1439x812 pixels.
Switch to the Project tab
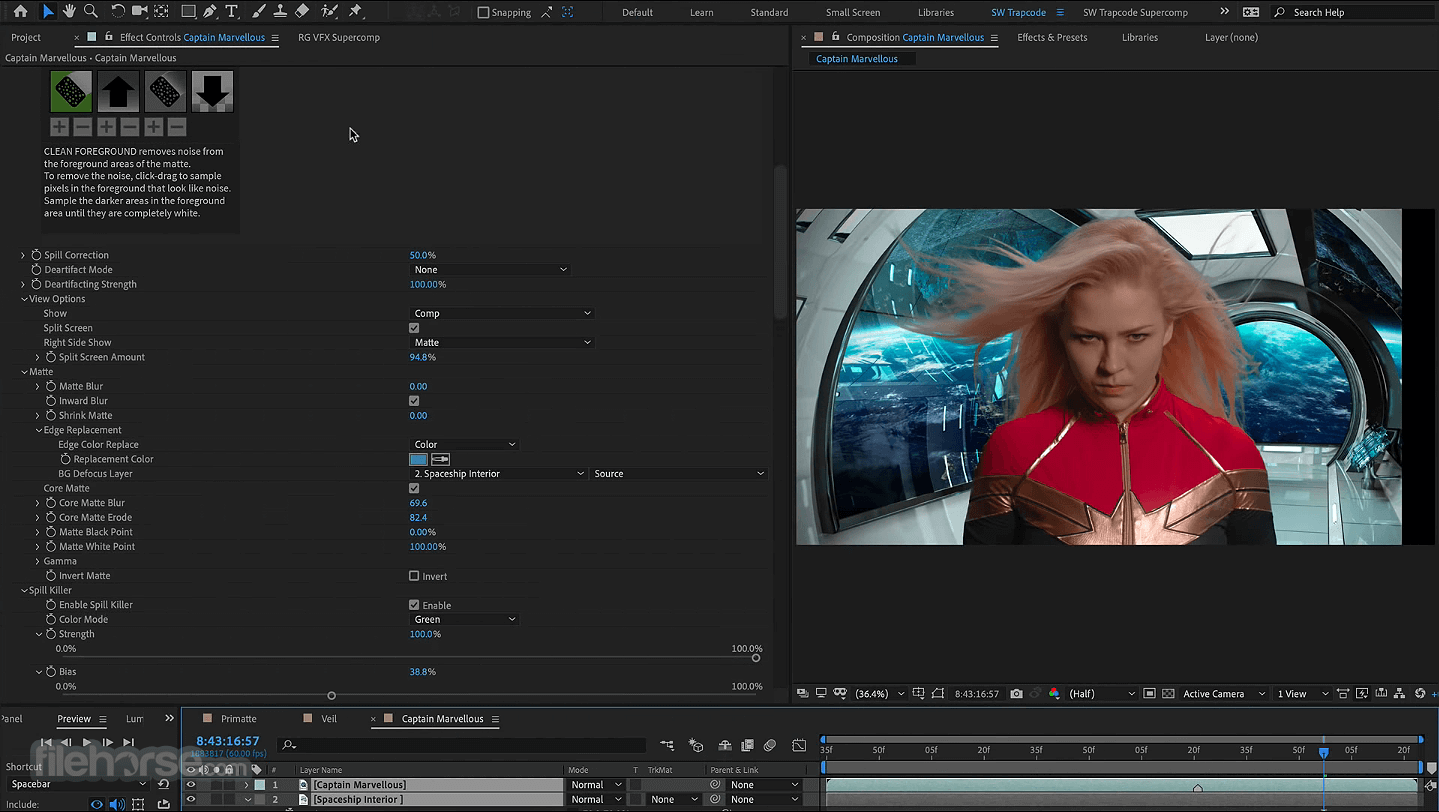26,37
